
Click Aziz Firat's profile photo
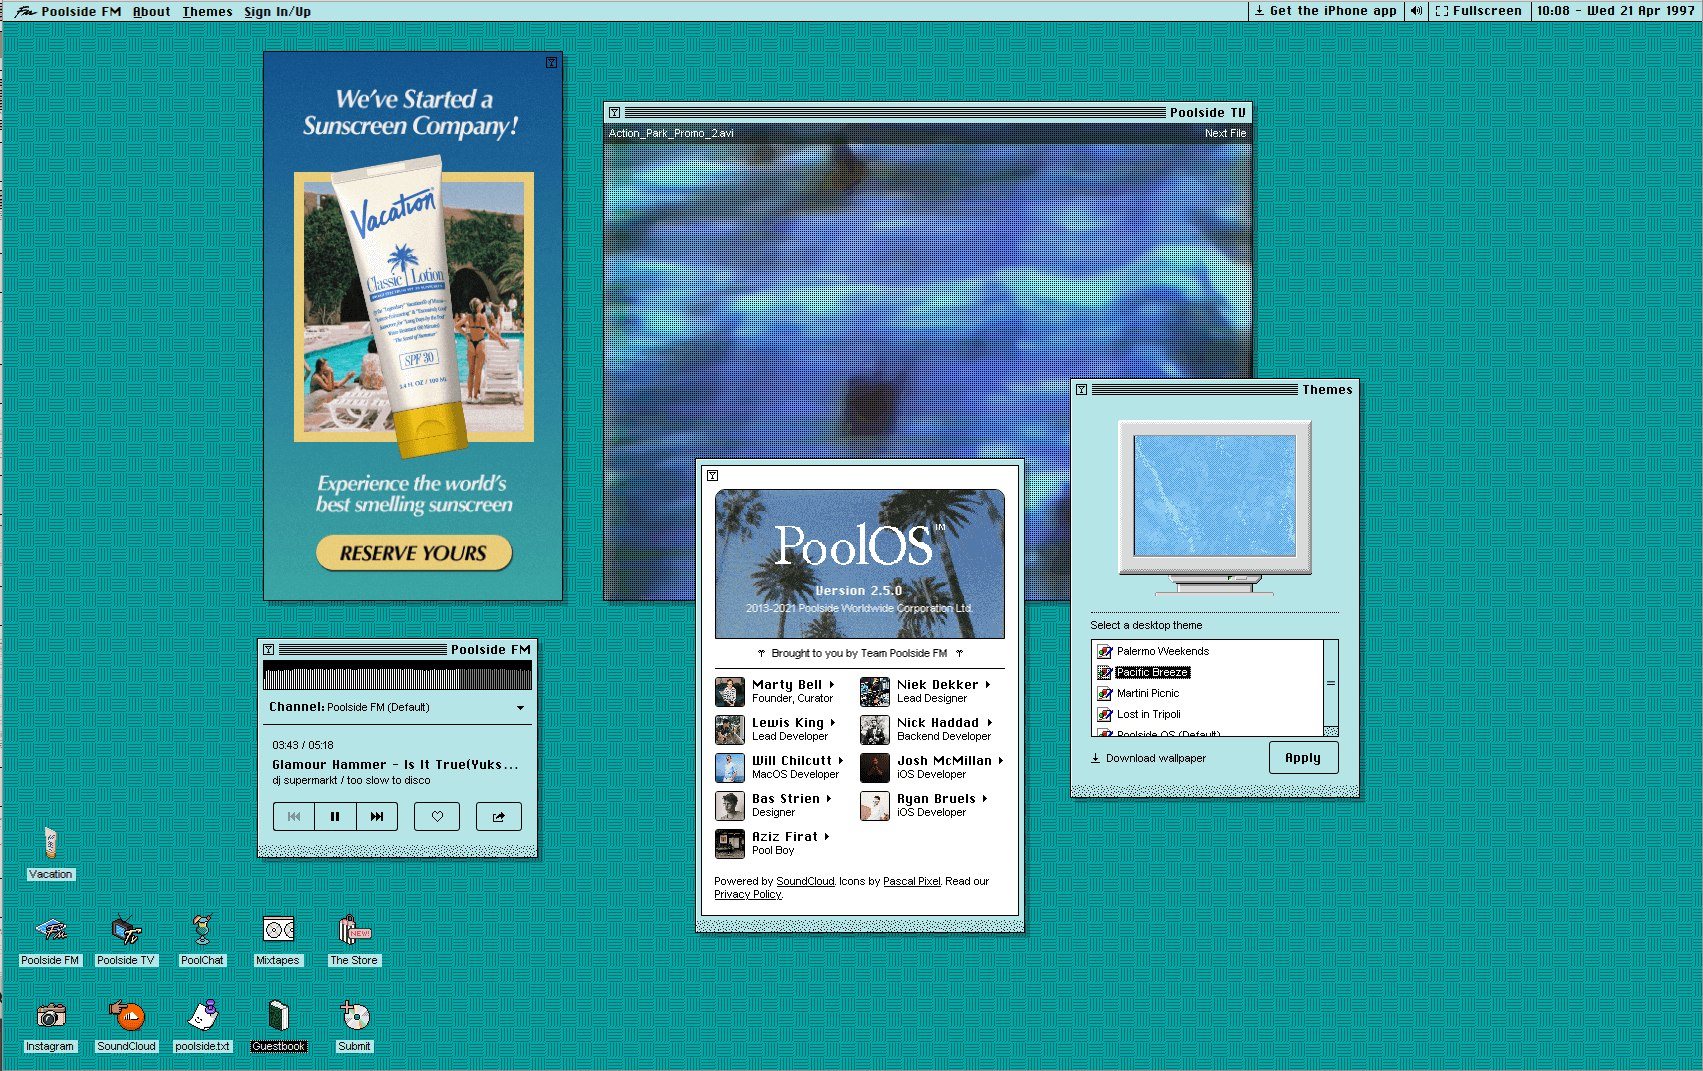(730, 843)
